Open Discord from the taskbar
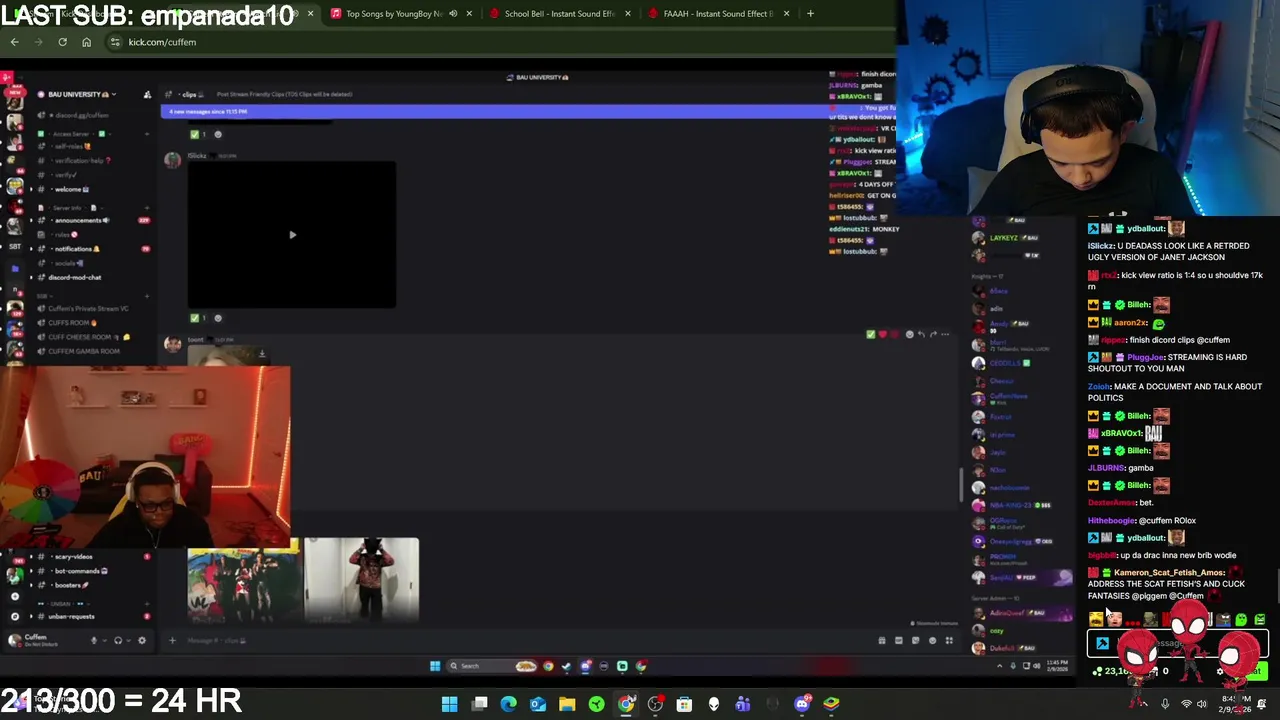Viewport: 1280px width, 720px height. click(802, 704)
